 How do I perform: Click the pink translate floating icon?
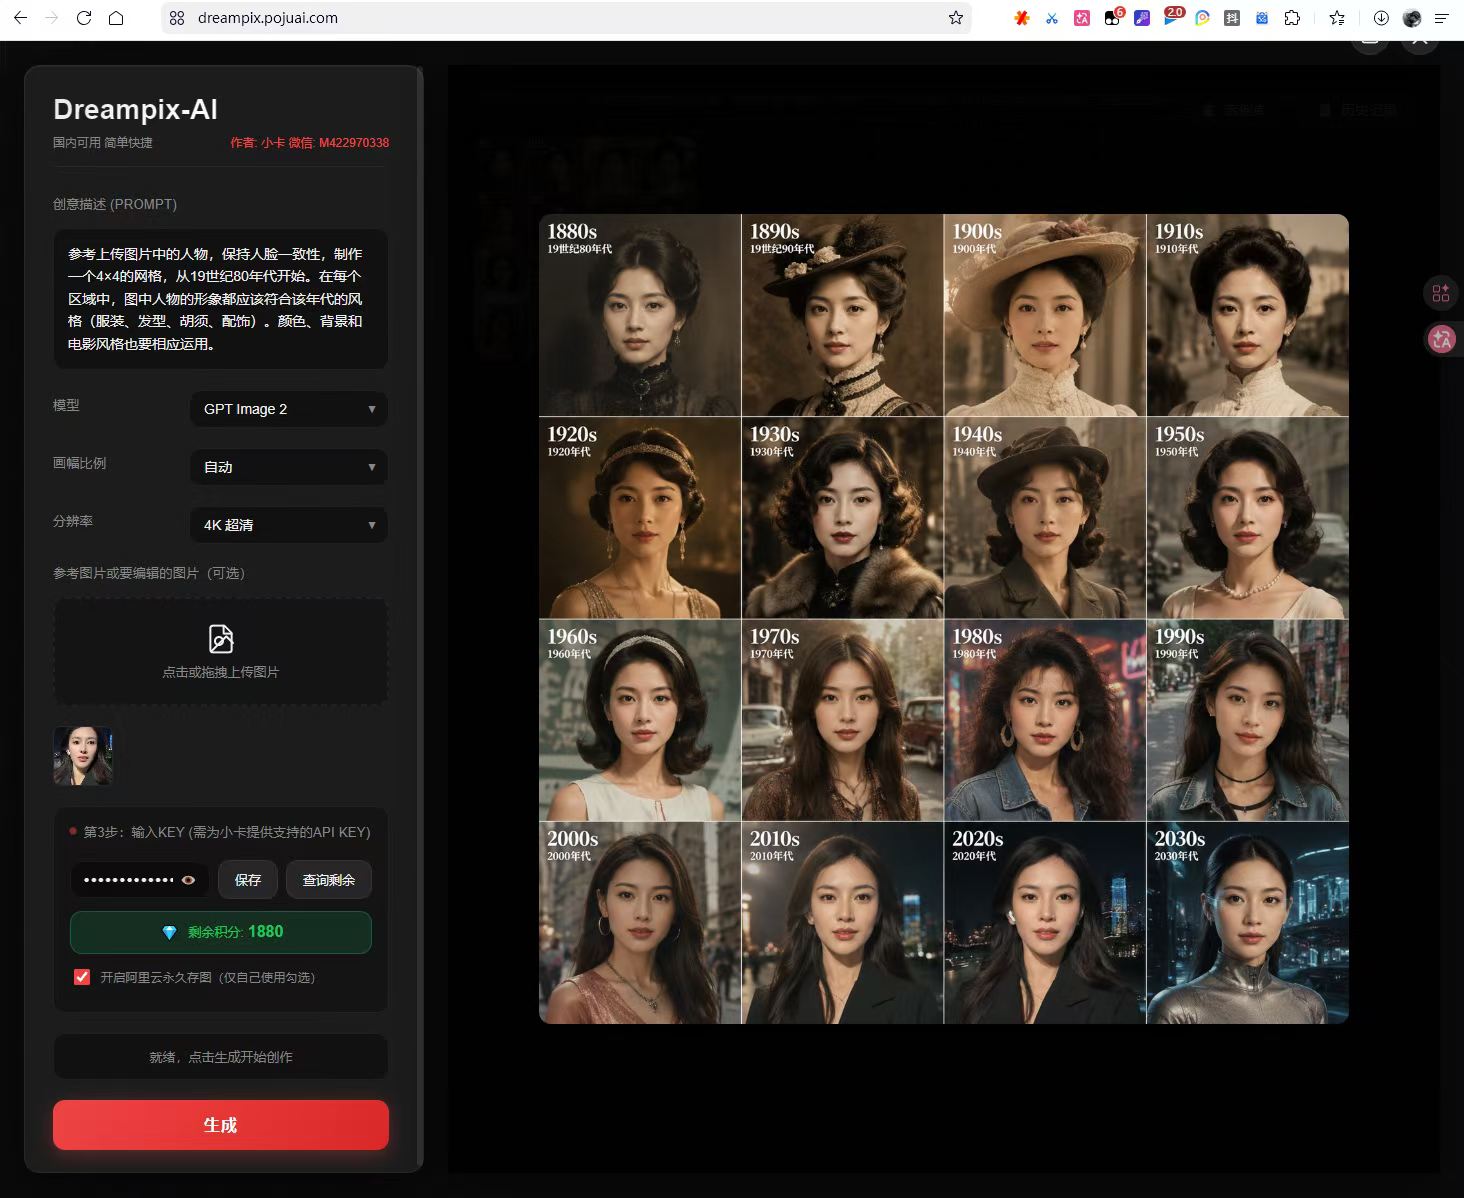coord(1441,340)
